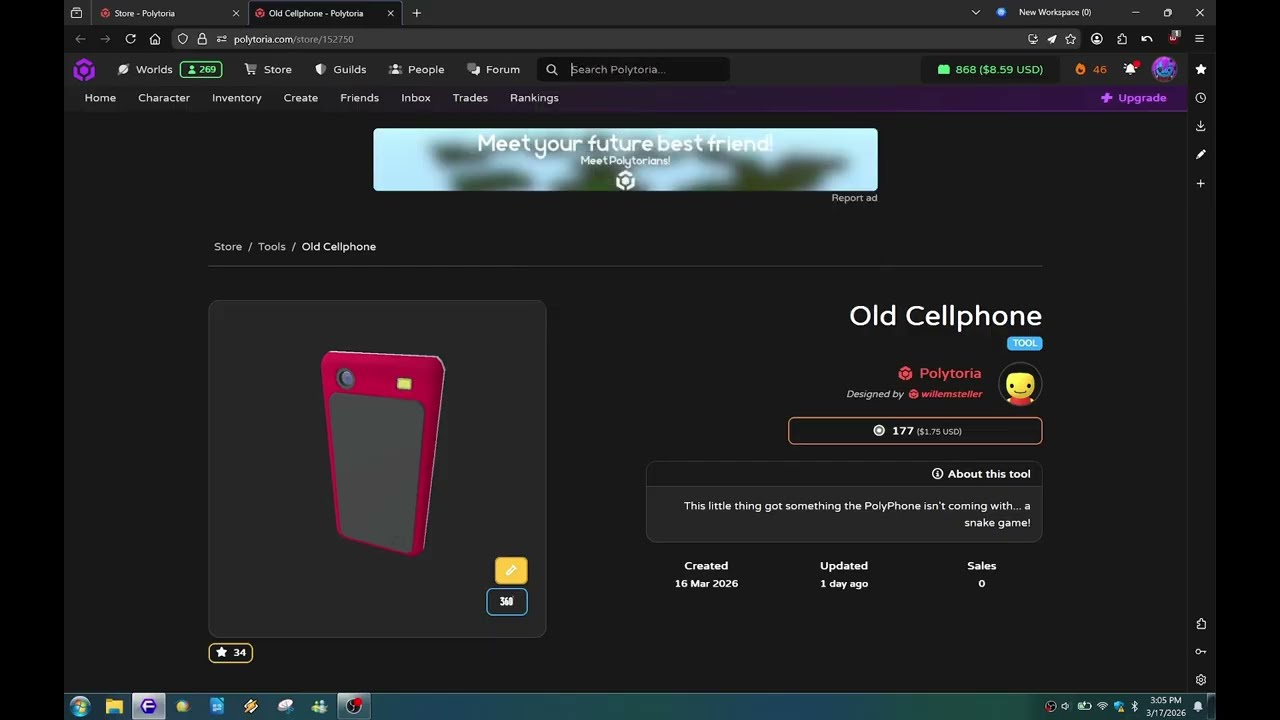Open the Trades page
Image resolution: width=1280 pixels, height=720 pixels.
(470, 98)
